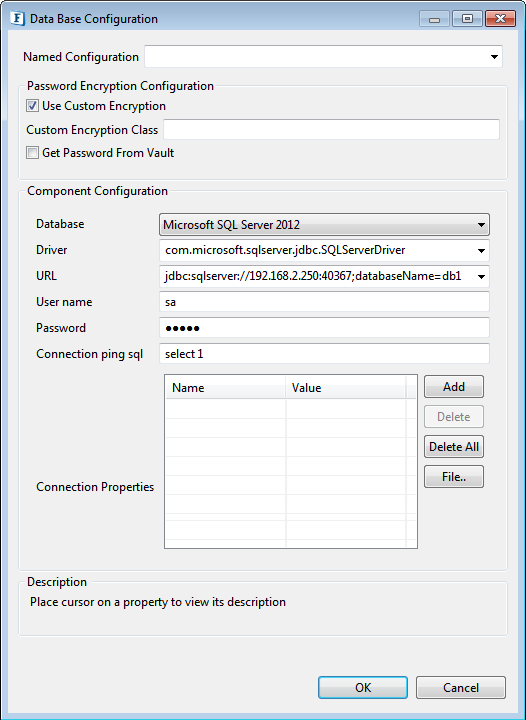Click into the User name field

pyautogui.click(x=324, y=302)
